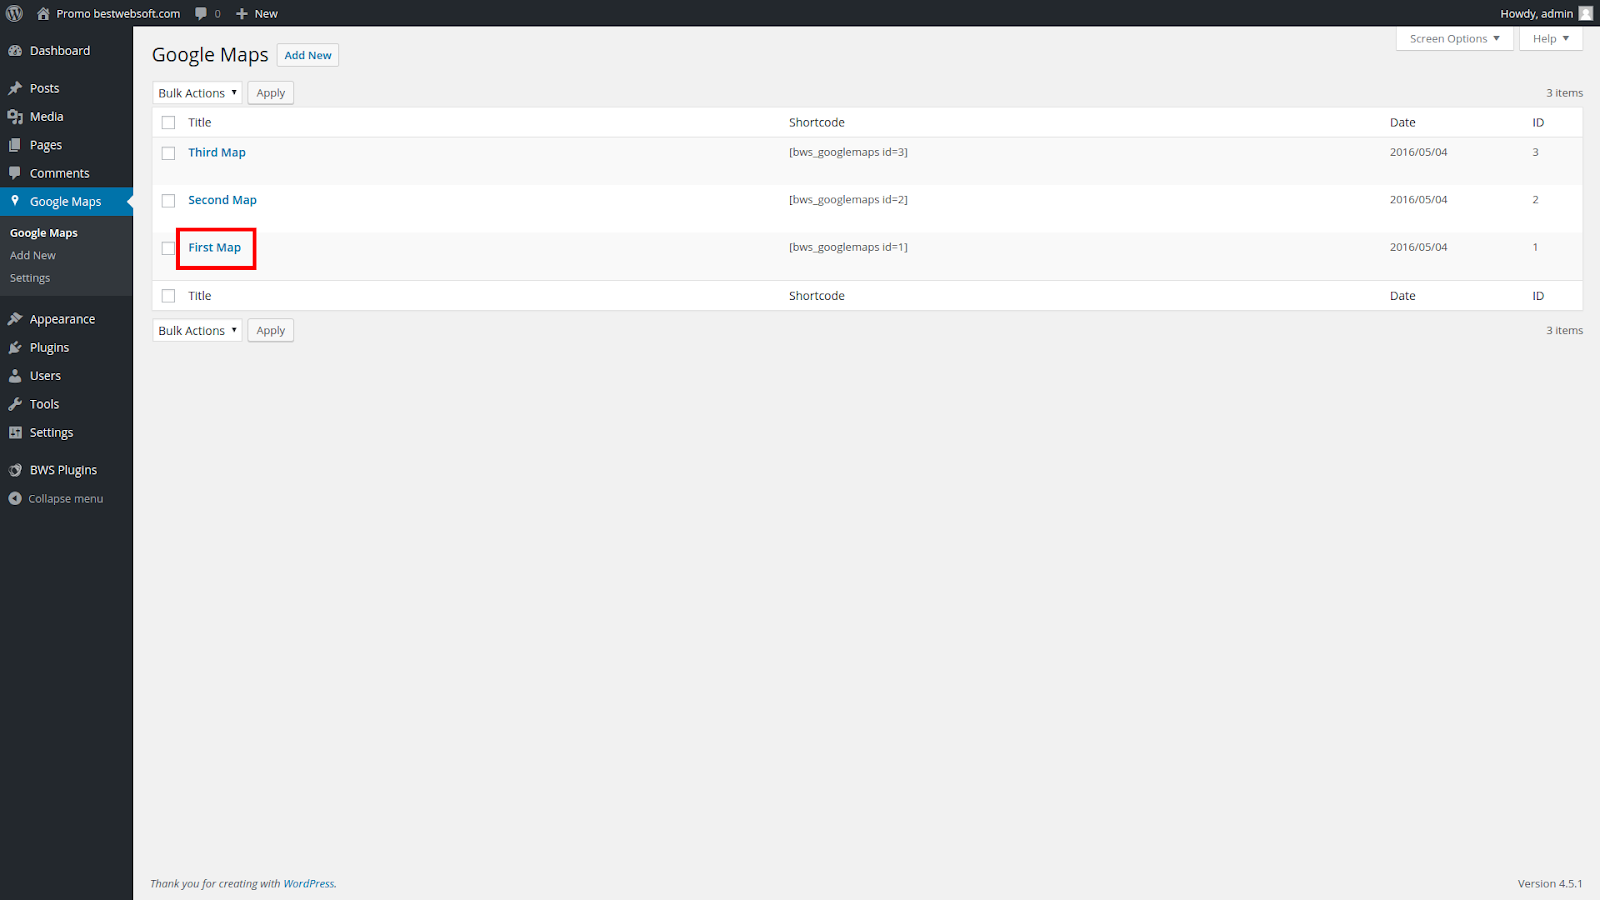Click the Version 4.5.1 footer text
1600x900 pixels.
(1550, 884)
